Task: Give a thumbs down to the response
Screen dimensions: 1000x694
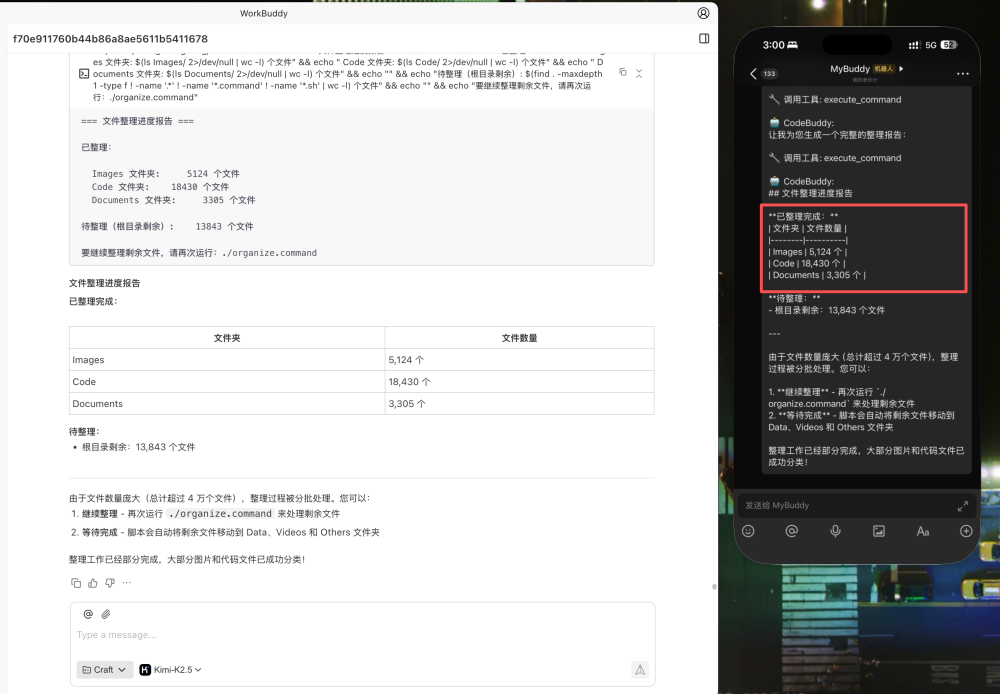Action: [x=110, y=583]
